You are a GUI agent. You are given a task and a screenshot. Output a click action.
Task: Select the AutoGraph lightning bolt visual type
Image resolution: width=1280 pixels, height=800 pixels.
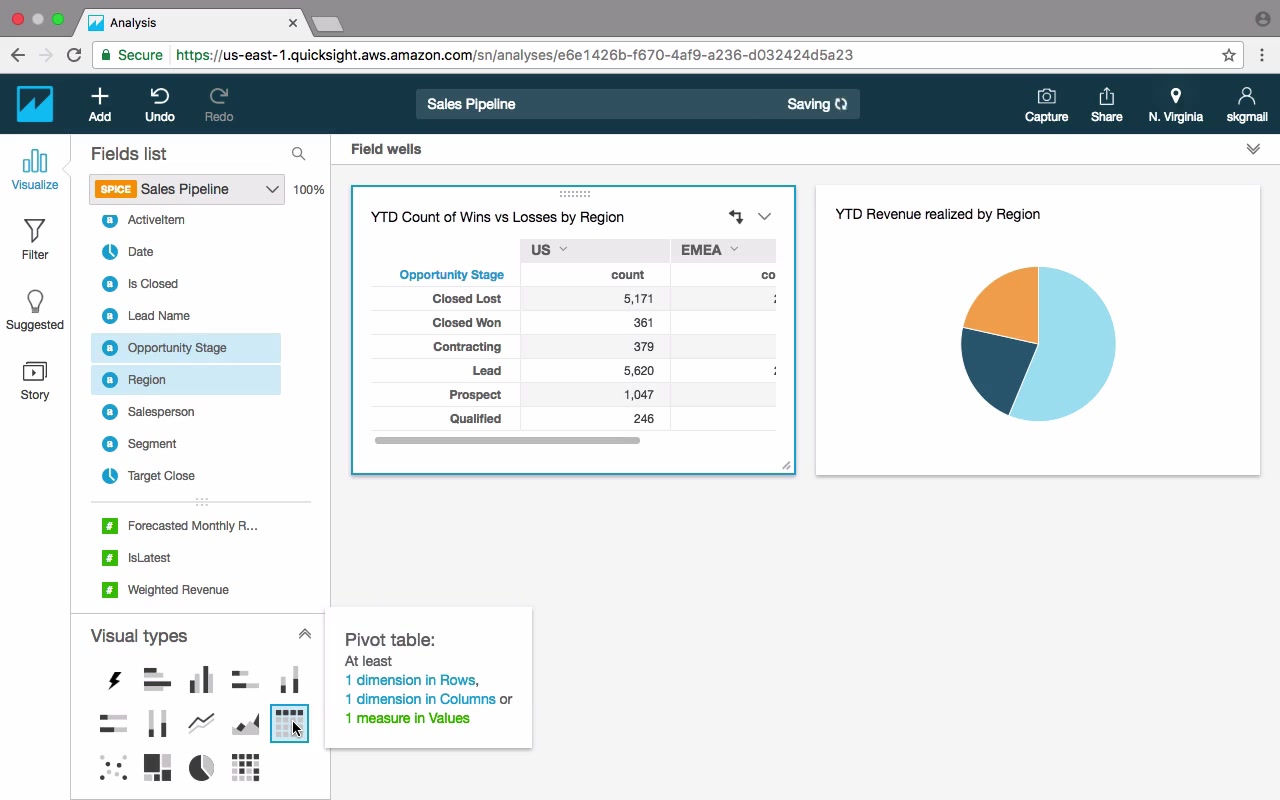coord(114,680)
